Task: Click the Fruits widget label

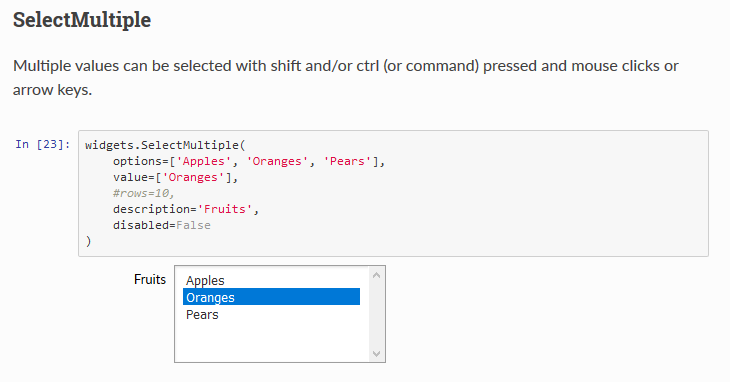Action: coord(150,279)
